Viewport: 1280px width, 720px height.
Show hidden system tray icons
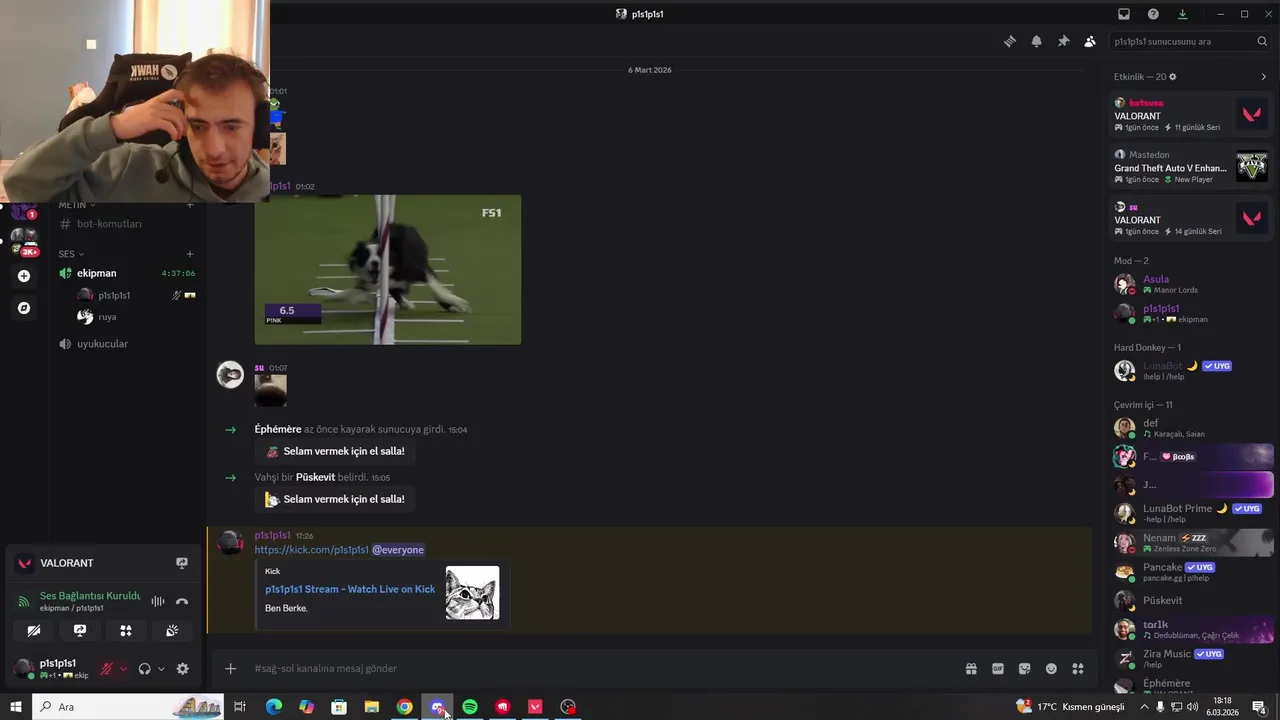(x=1144, y=707)
